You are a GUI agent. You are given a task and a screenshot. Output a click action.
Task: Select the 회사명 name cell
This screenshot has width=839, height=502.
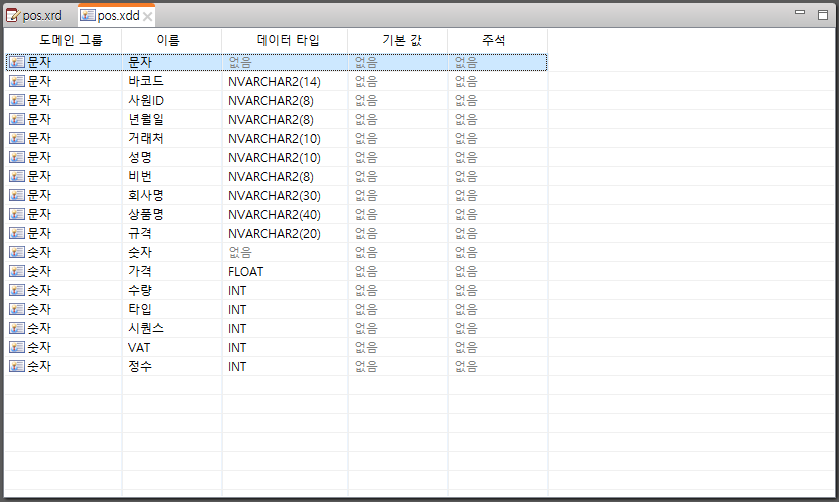point(172,195)
